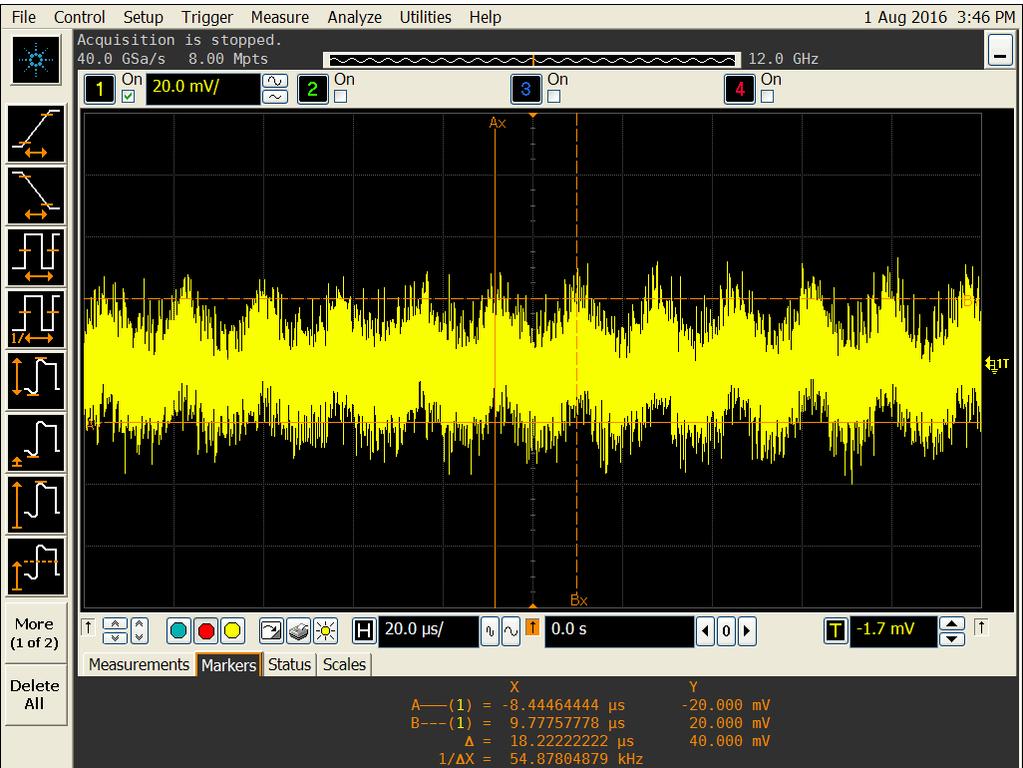Switch to the Status tab
This screenshot has width=1023, height=768.
(289, 664)
